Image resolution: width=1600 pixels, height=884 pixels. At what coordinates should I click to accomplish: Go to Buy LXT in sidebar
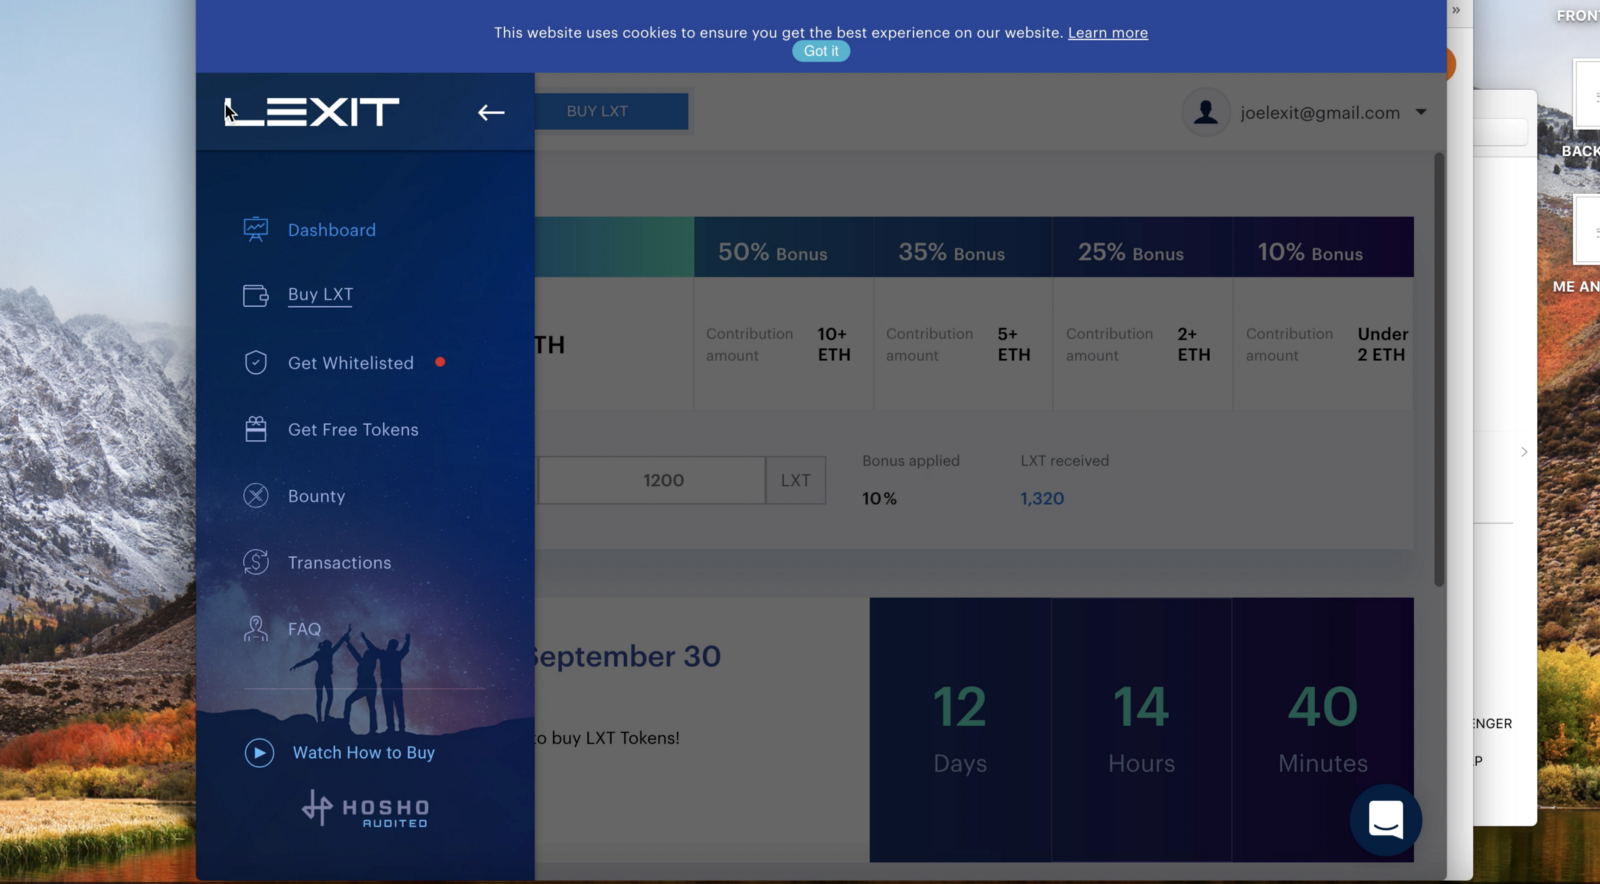tap(320, 294)
